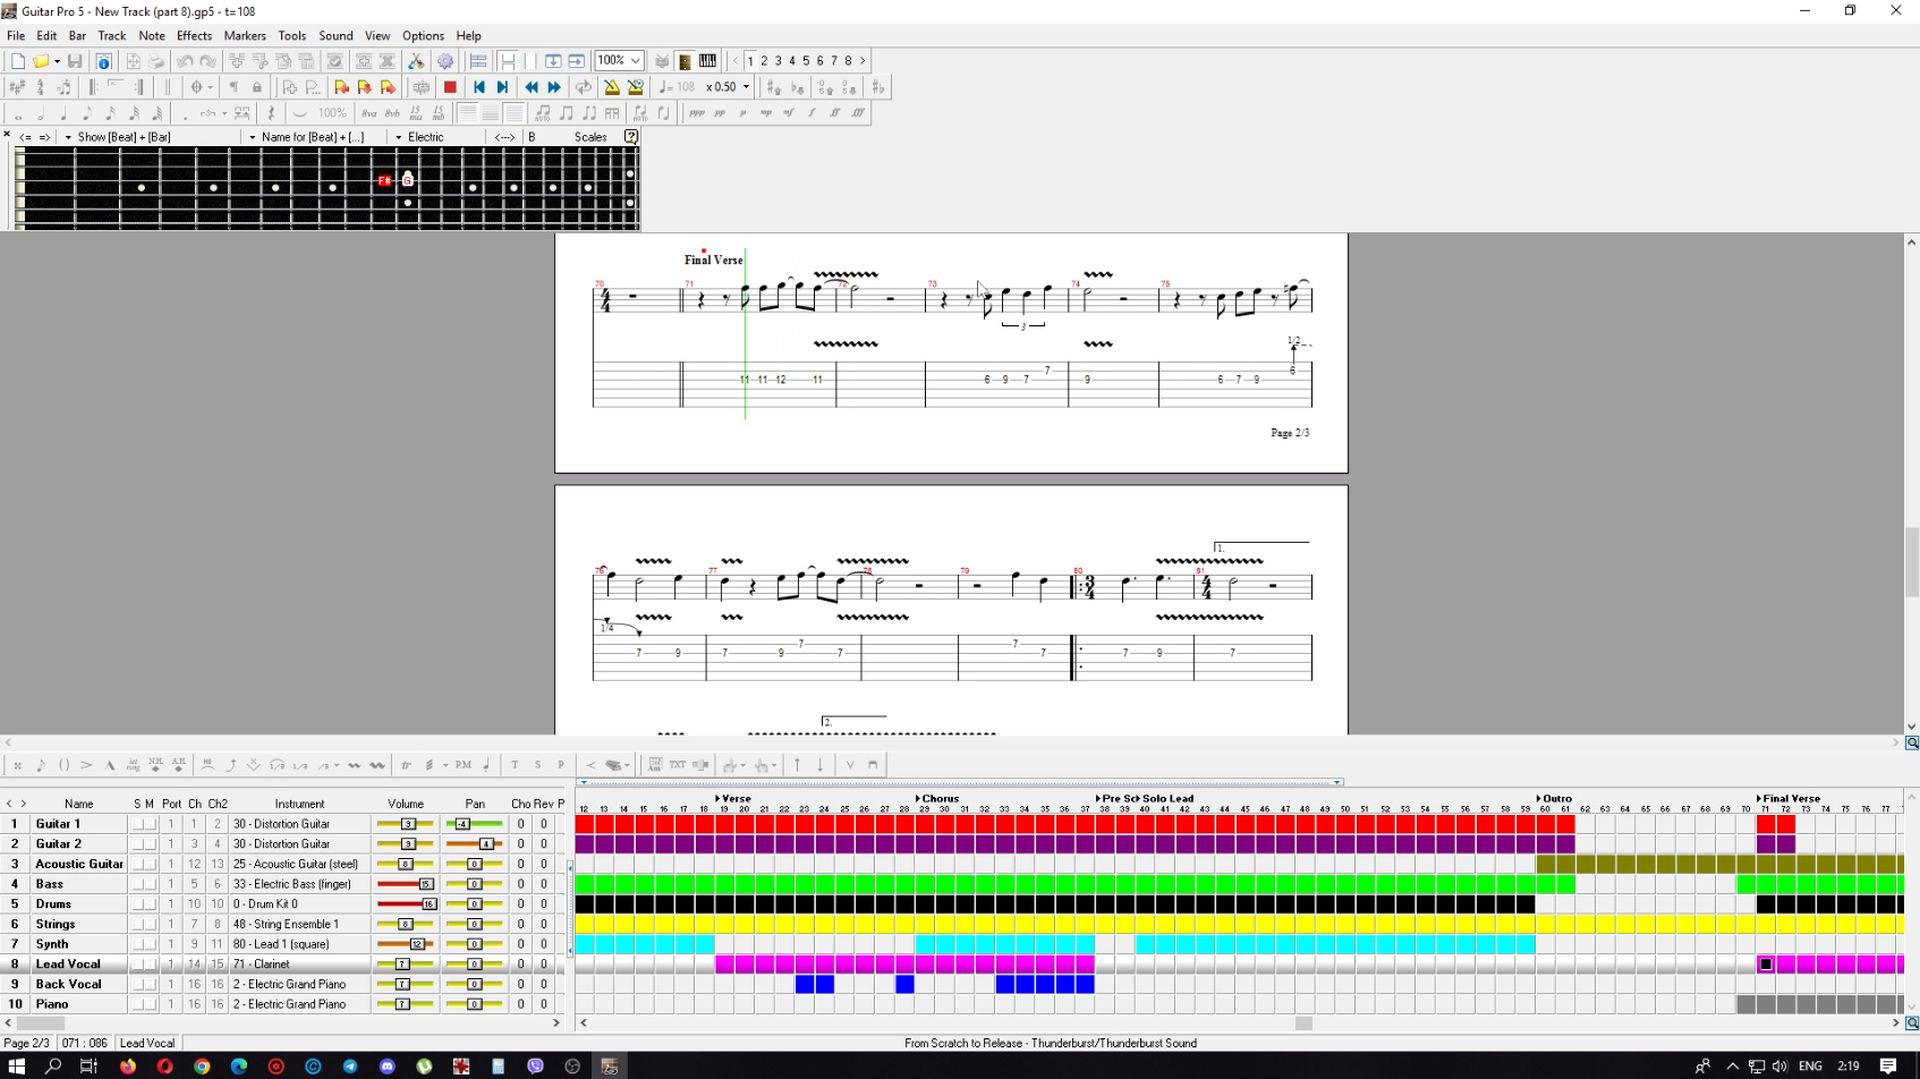Select the eighth note duration
This screenshot has height=1079, width=1920.
tap(87, 113)
